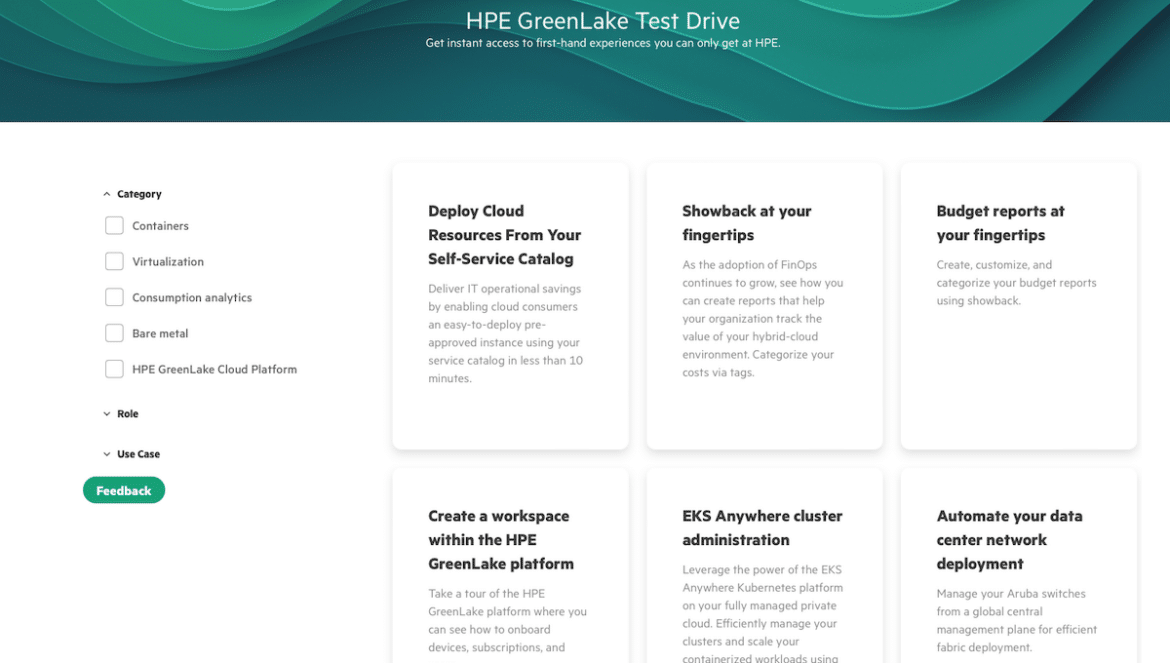Click the 'Take a tour of the HPE' description

(x=507, y=620)
